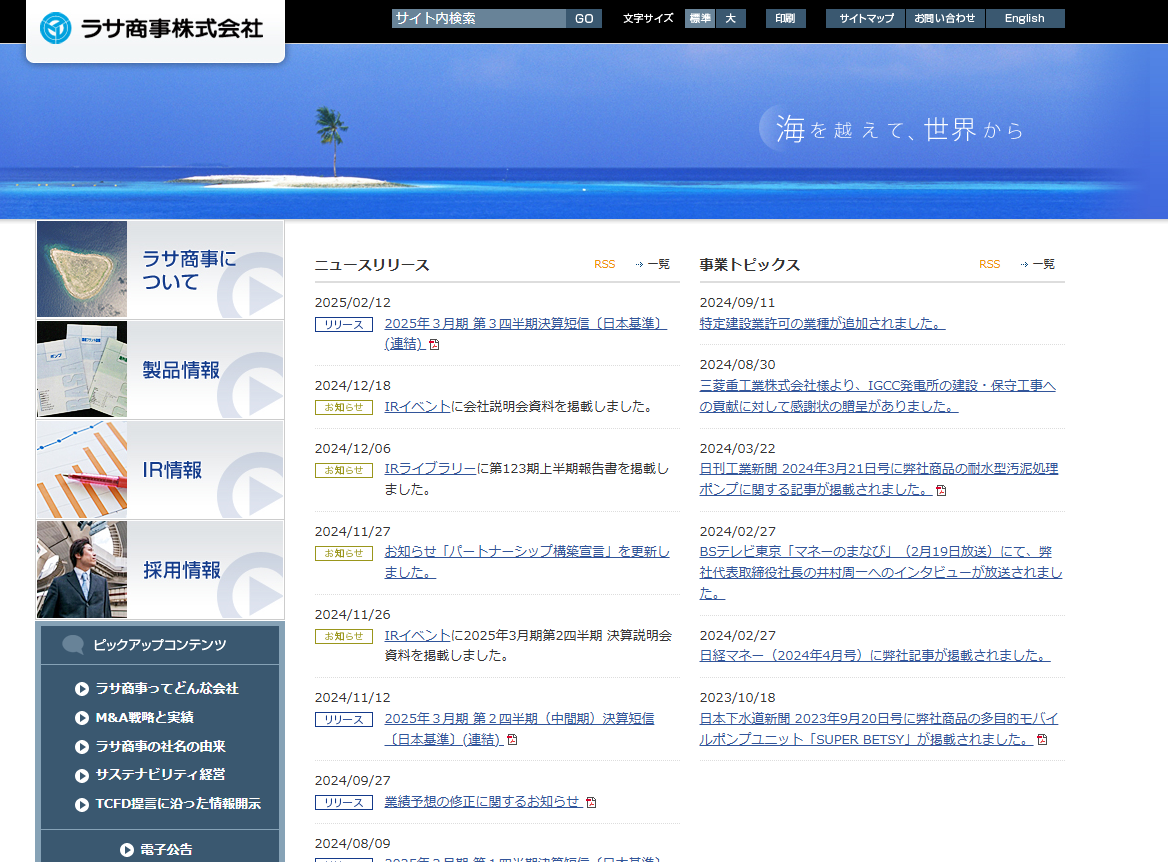The image size is (1168, 862).
Task: Click arrow icon beside 電子公告
Action: [x=127, y=850]
